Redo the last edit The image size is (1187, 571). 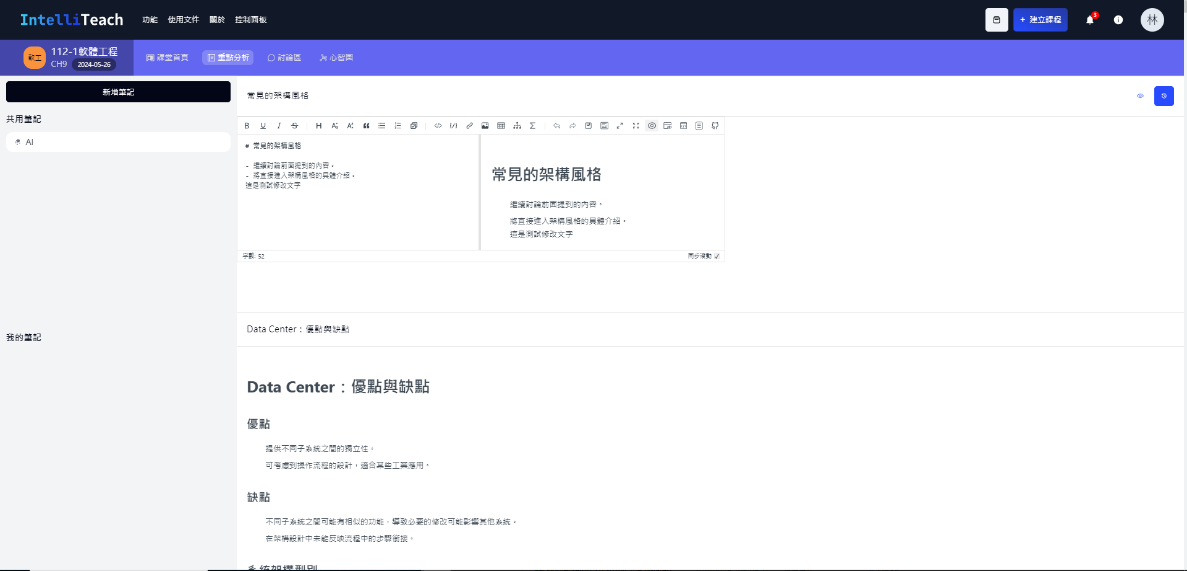572,126
